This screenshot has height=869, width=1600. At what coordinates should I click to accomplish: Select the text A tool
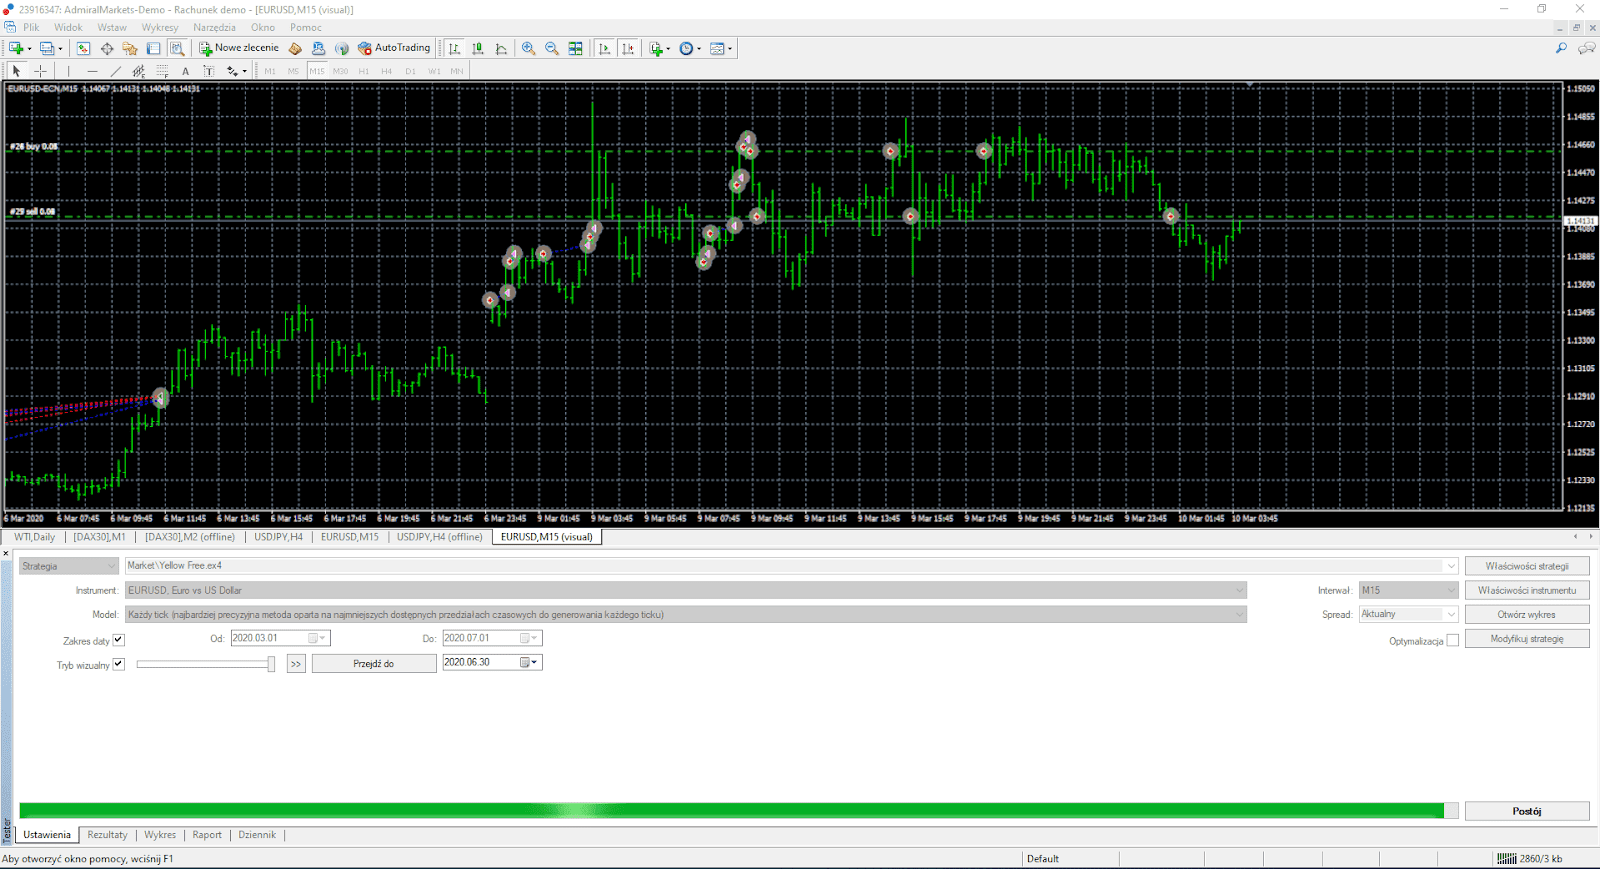tap(185, 71)
